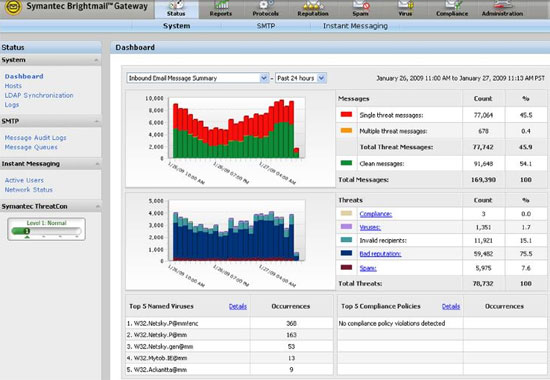Click the date range text January 26, 2009

(460, 78)
